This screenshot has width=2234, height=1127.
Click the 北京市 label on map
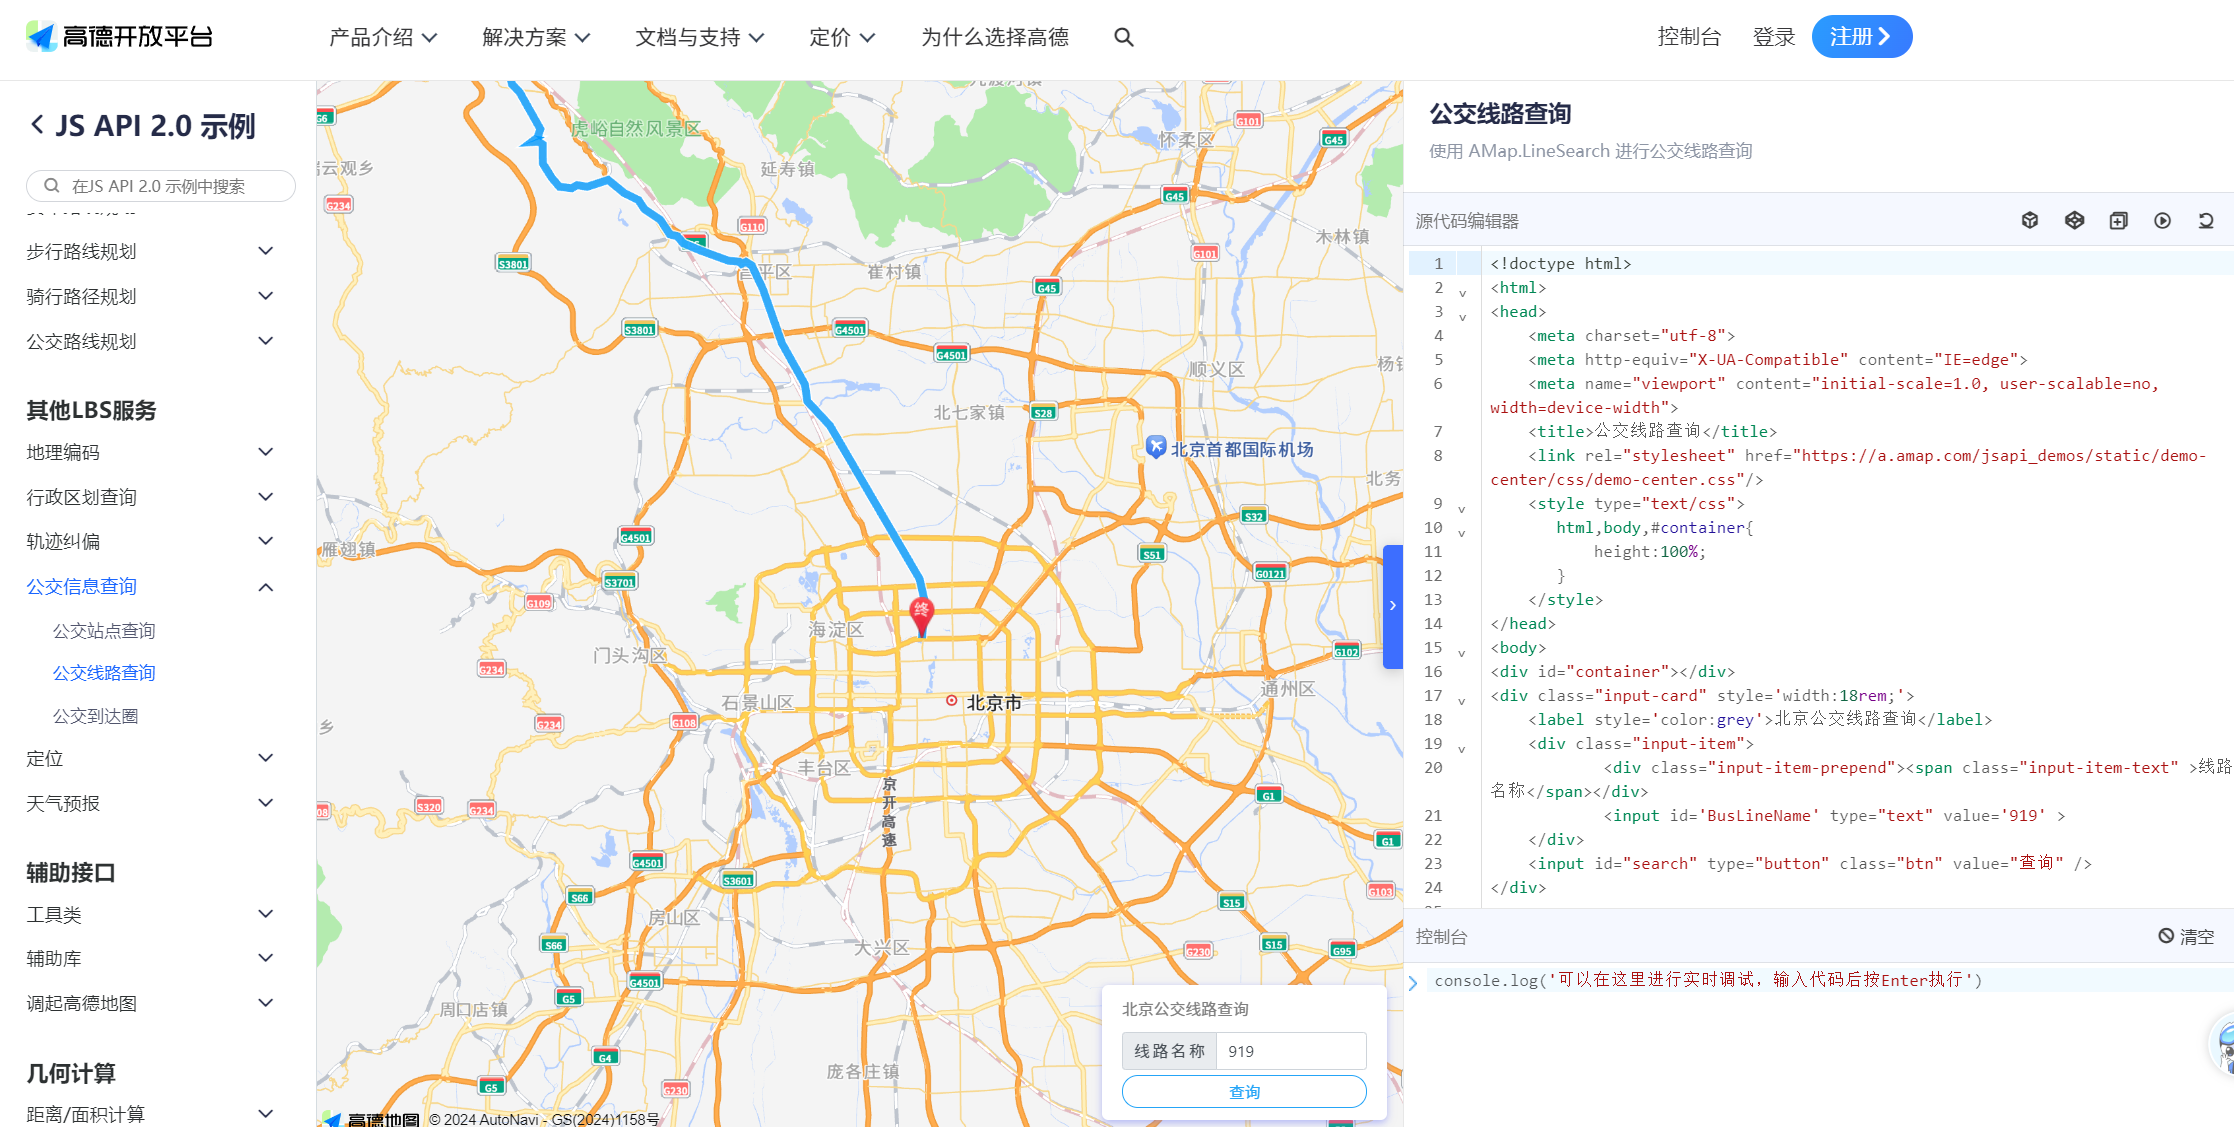[x=994, y=703]
